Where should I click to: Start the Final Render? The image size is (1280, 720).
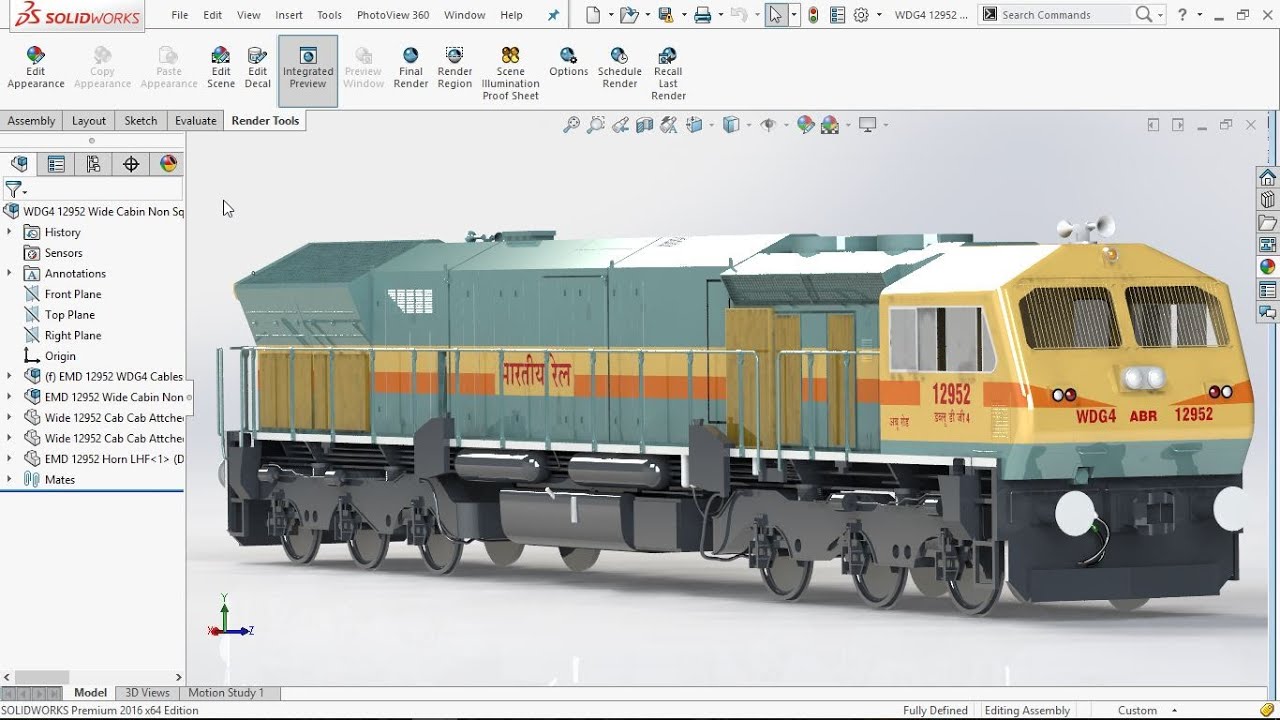point(411,68)
